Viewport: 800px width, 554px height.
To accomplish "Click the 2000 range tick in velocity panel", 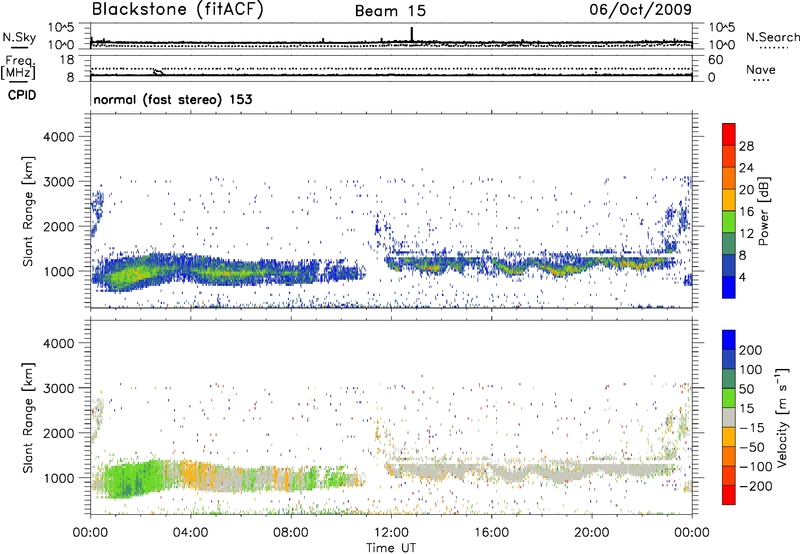I will [59, 433].
